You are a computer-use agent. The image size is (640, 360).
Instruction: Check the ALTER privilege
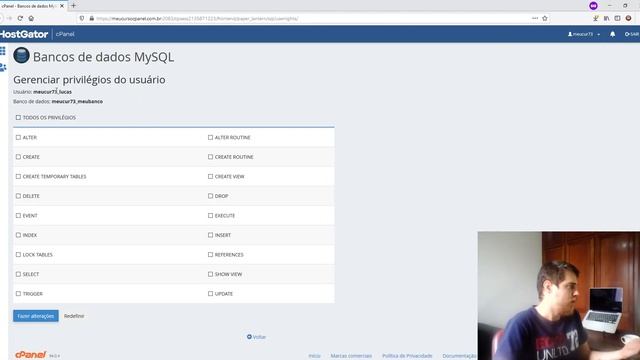[18, 138]
